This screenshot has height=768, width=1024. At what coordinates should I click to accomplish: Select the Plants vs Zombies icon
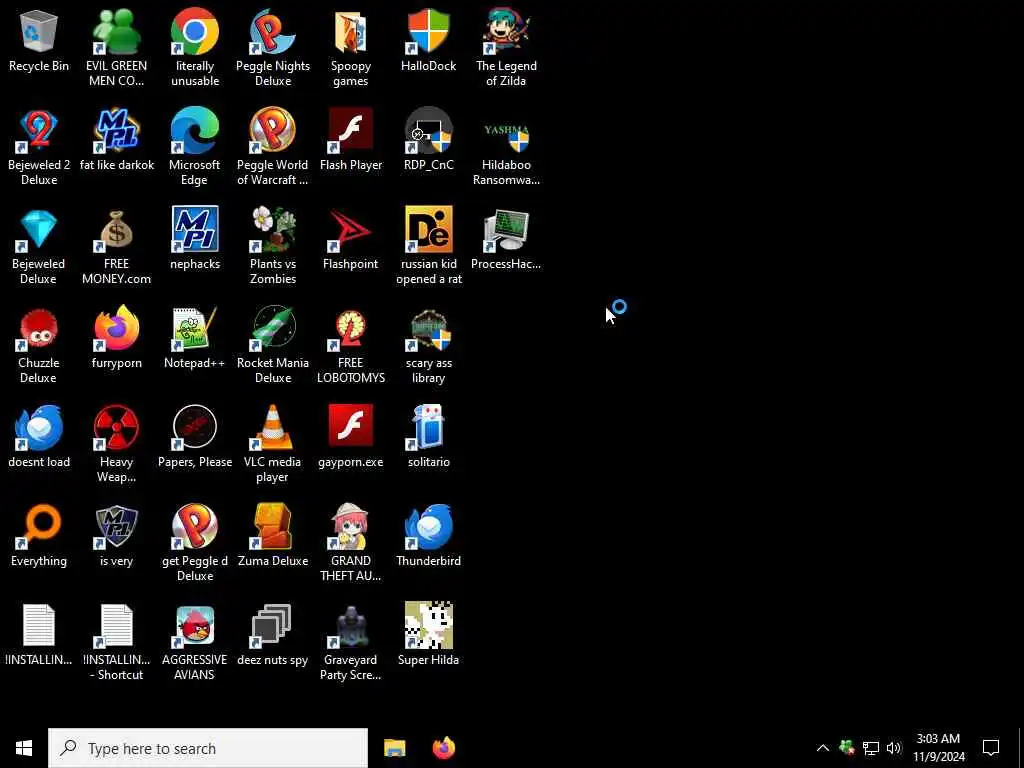pyautogui.click(x=272, y=230)
